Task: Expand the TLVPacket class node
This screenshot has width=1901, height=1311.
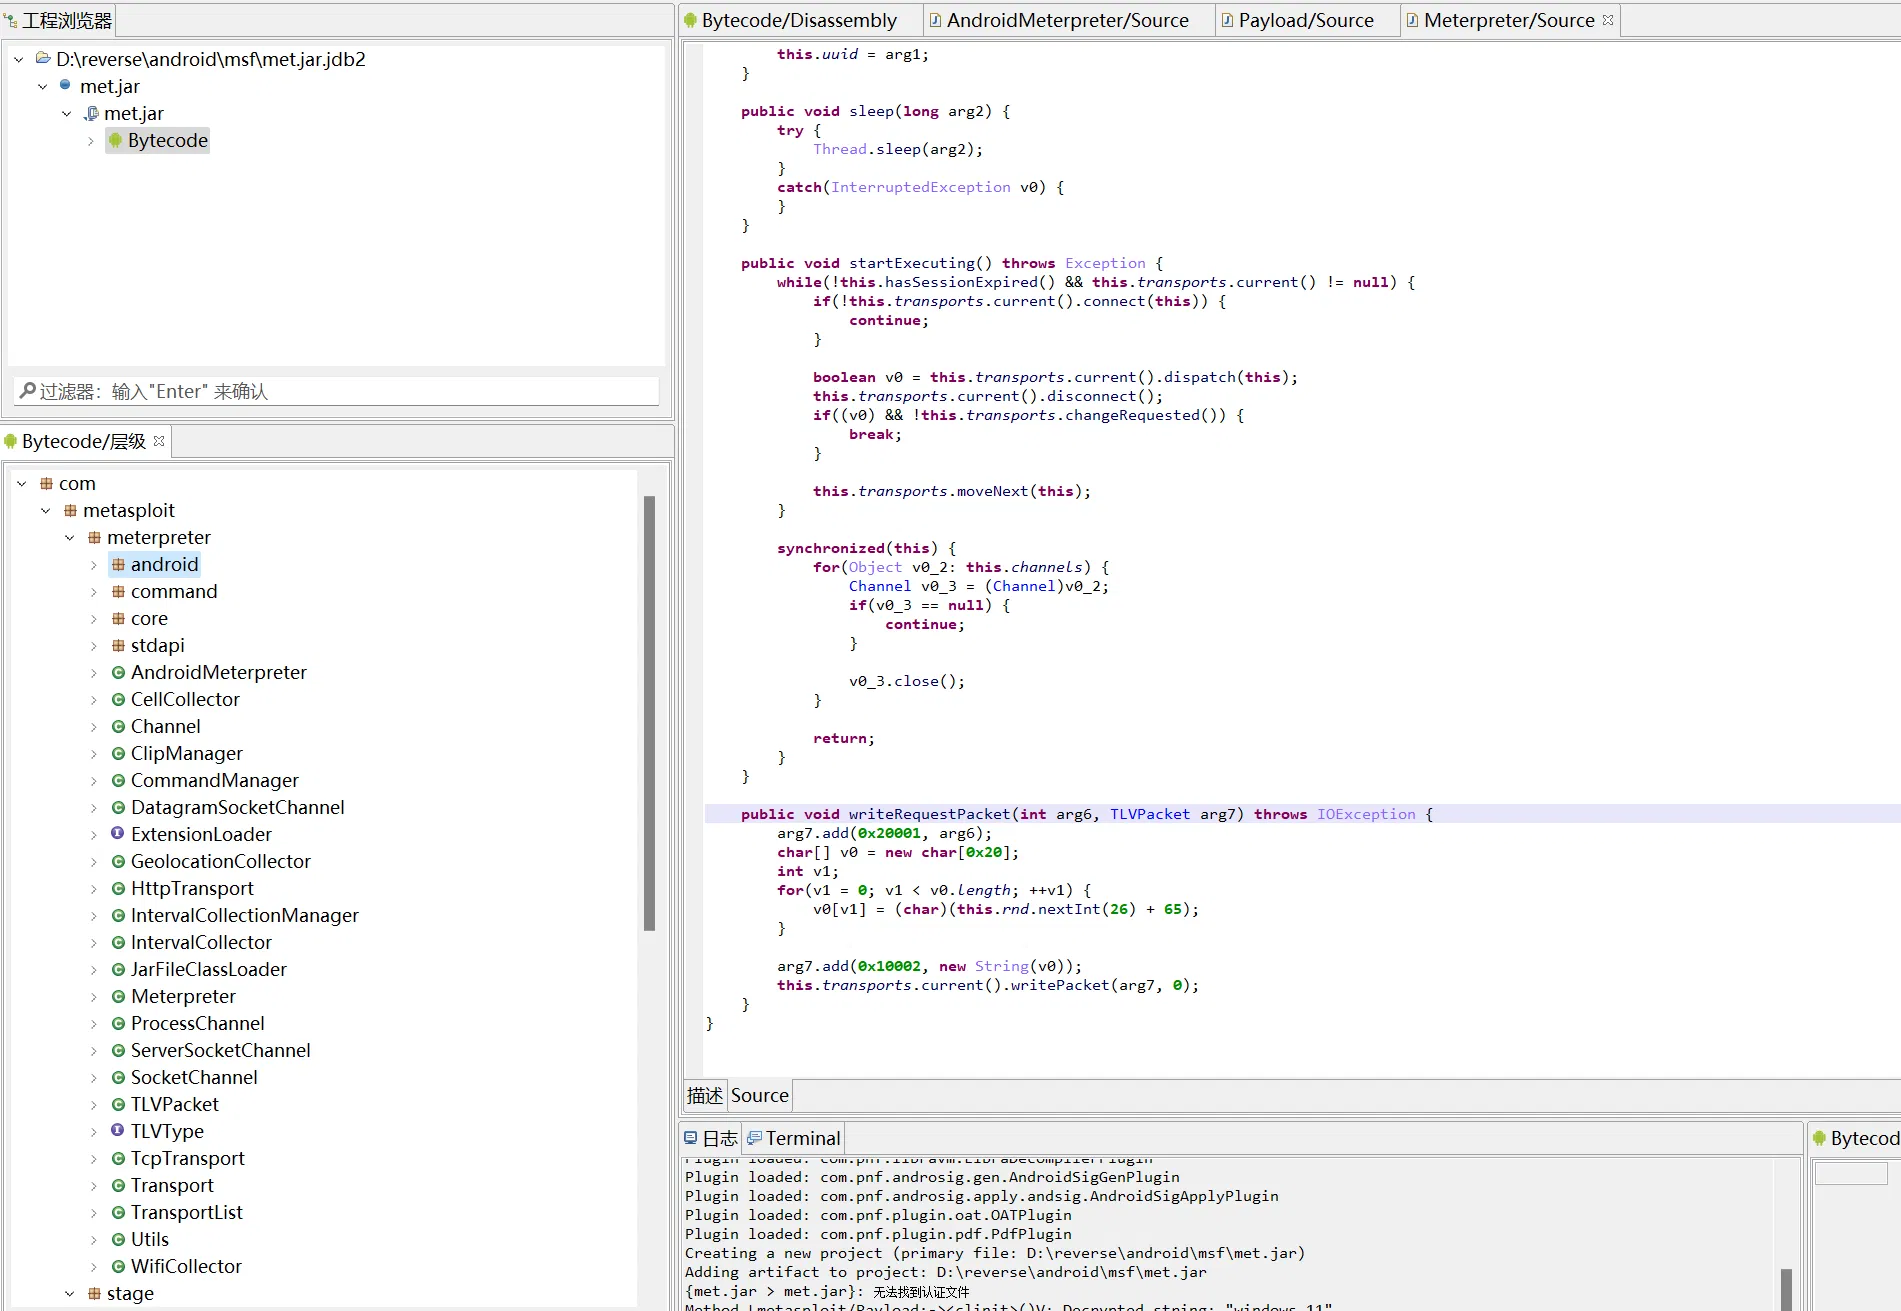Action: coord(94,1105)
